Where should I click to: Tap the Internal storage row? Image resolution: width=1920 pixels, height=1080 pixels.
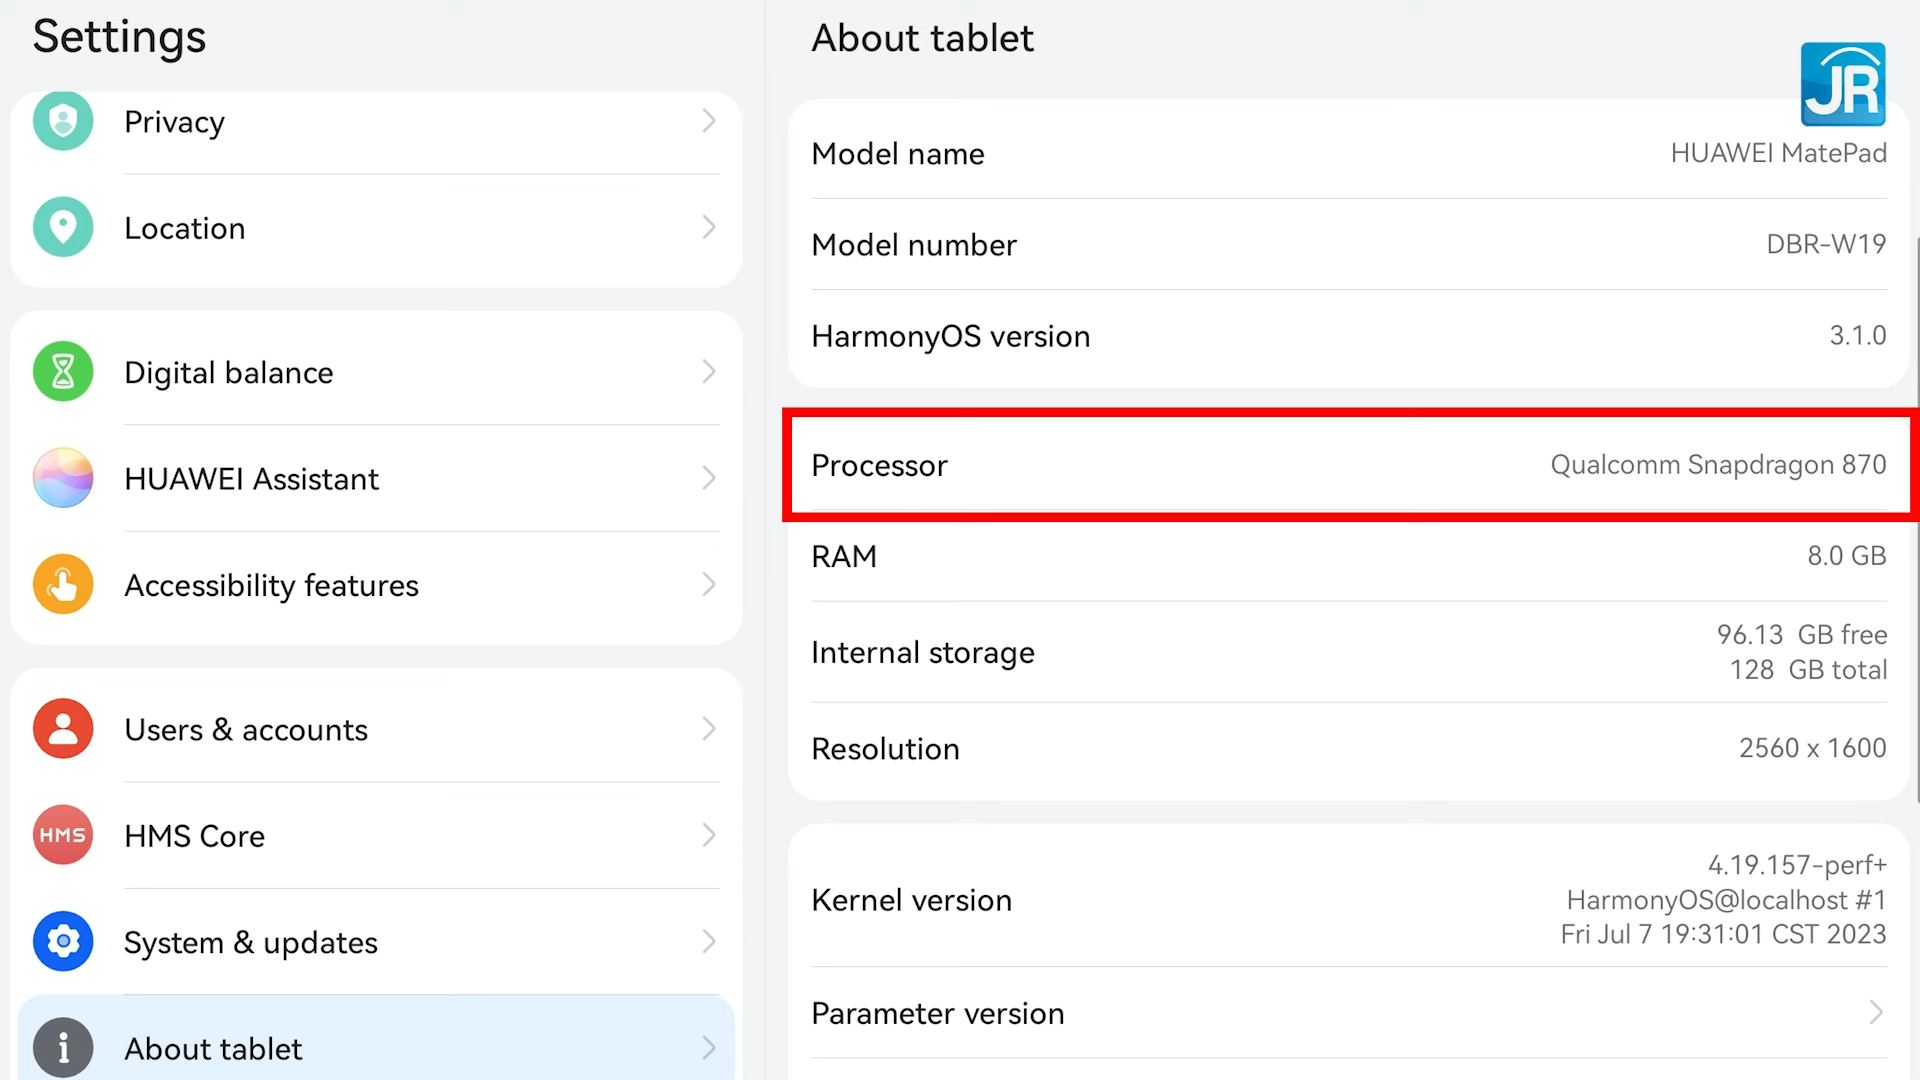coord(1348,652)
